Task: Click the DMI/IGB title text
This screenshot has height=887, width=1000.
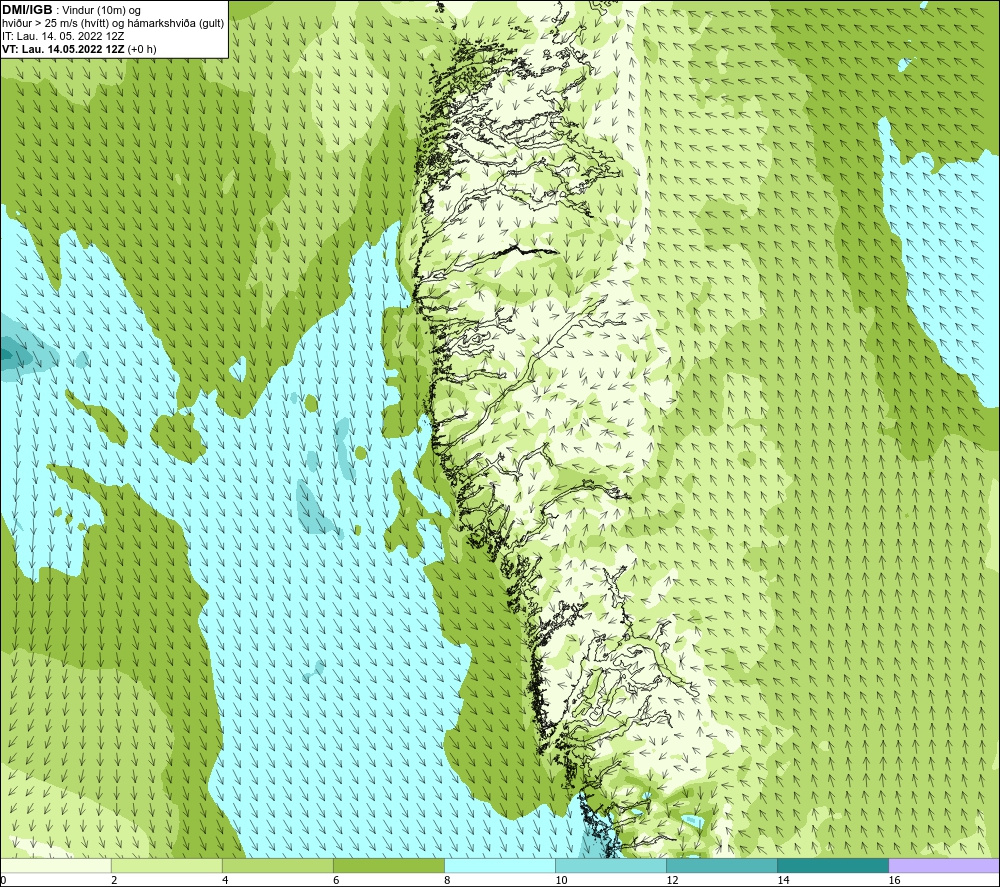Action: 27,10
